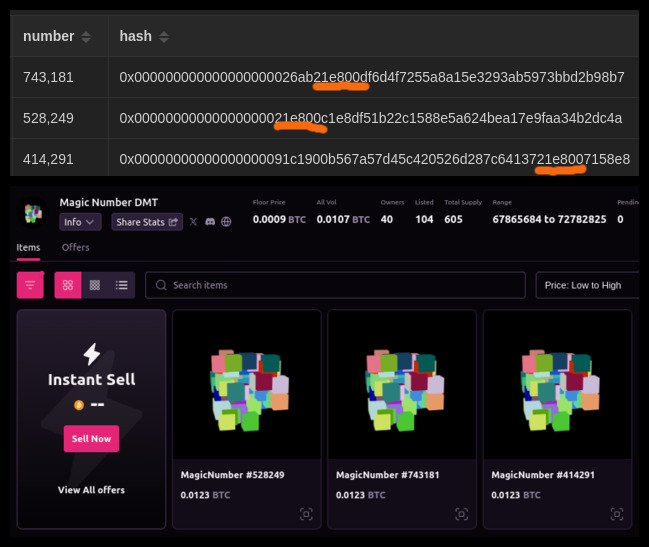Viewport: 649px width, 547px height.
Task: Click the Sell Now button
Action: pos(91,439)
